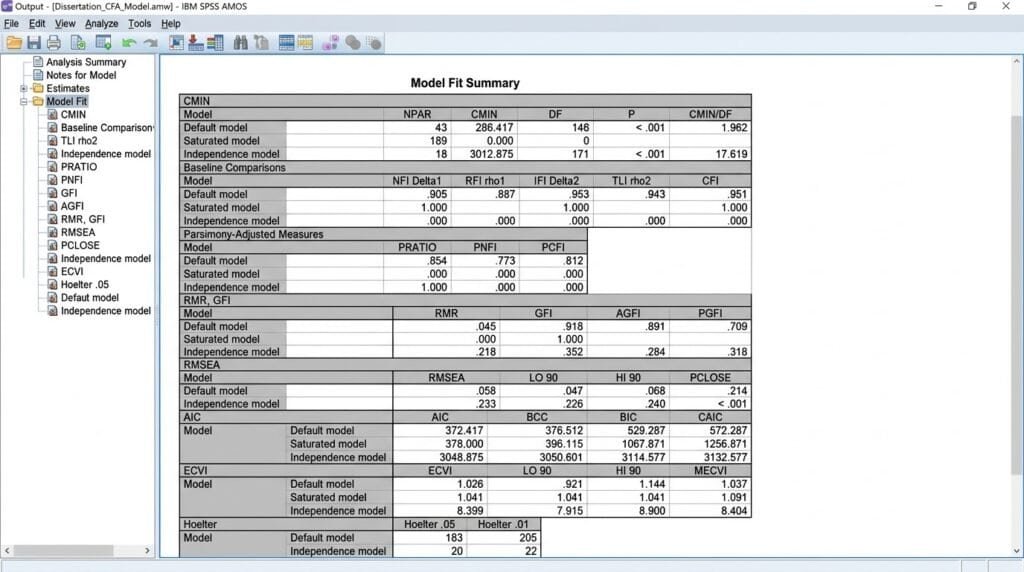Open the Print Preview toolbar icon
The image size is (1024, 572).
(78, 43)
